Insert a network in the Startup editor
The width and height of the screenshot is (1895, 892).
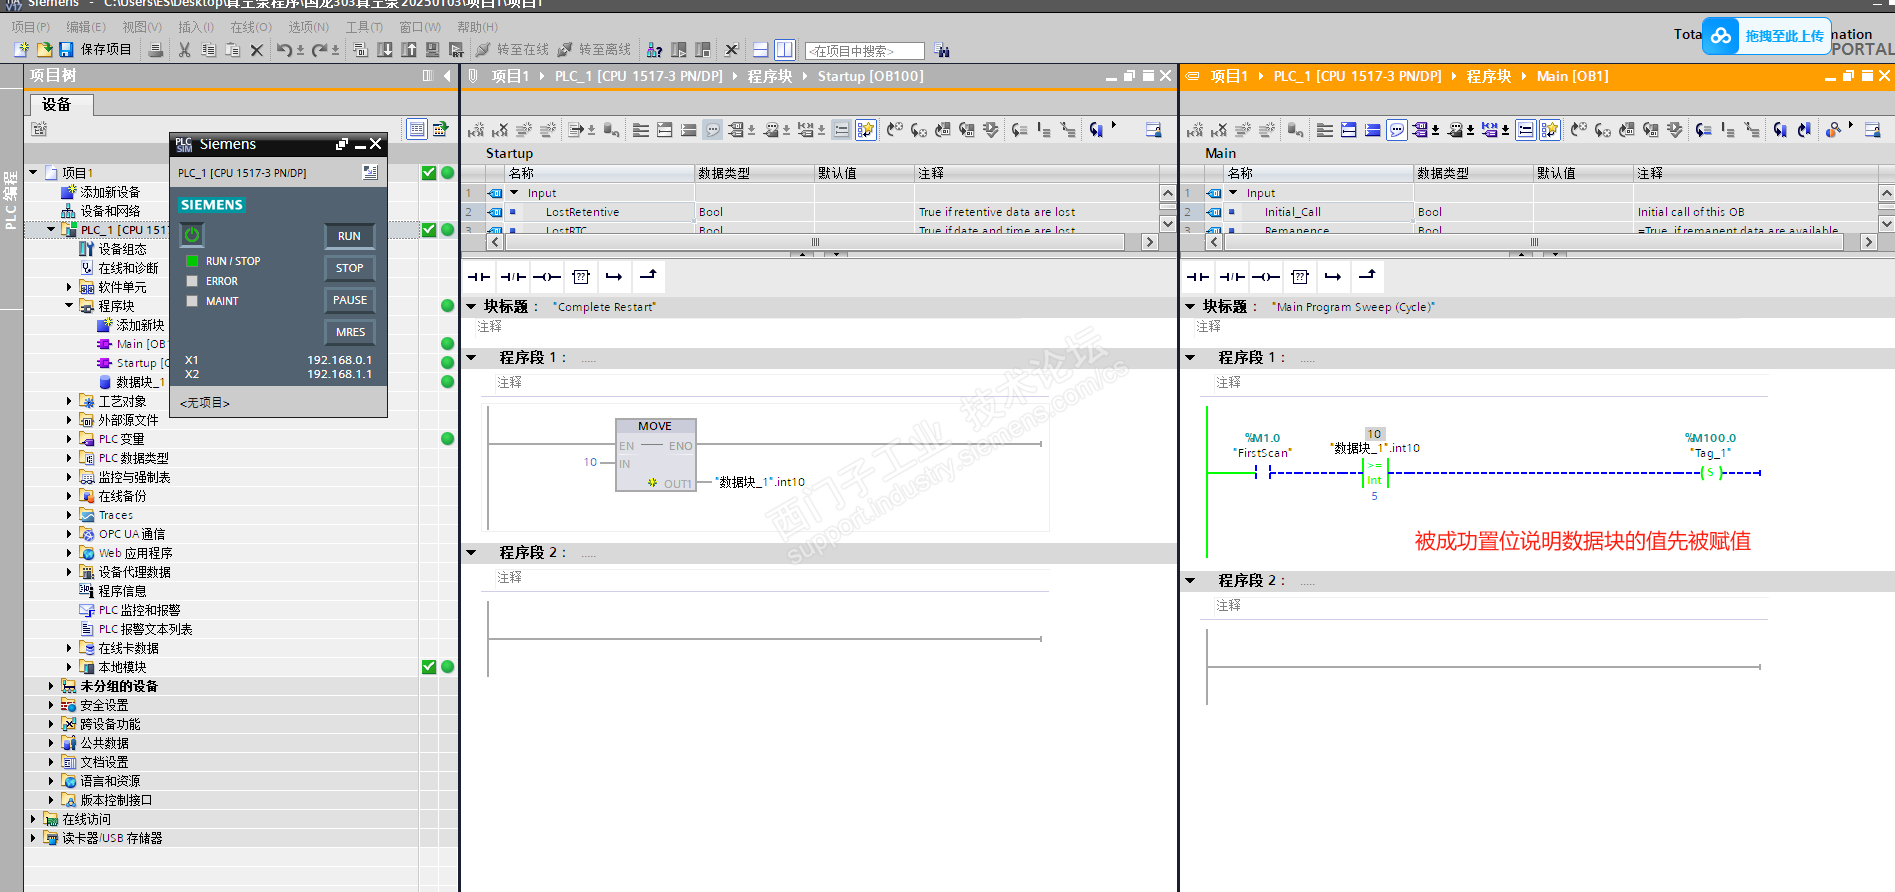(476, 130)
